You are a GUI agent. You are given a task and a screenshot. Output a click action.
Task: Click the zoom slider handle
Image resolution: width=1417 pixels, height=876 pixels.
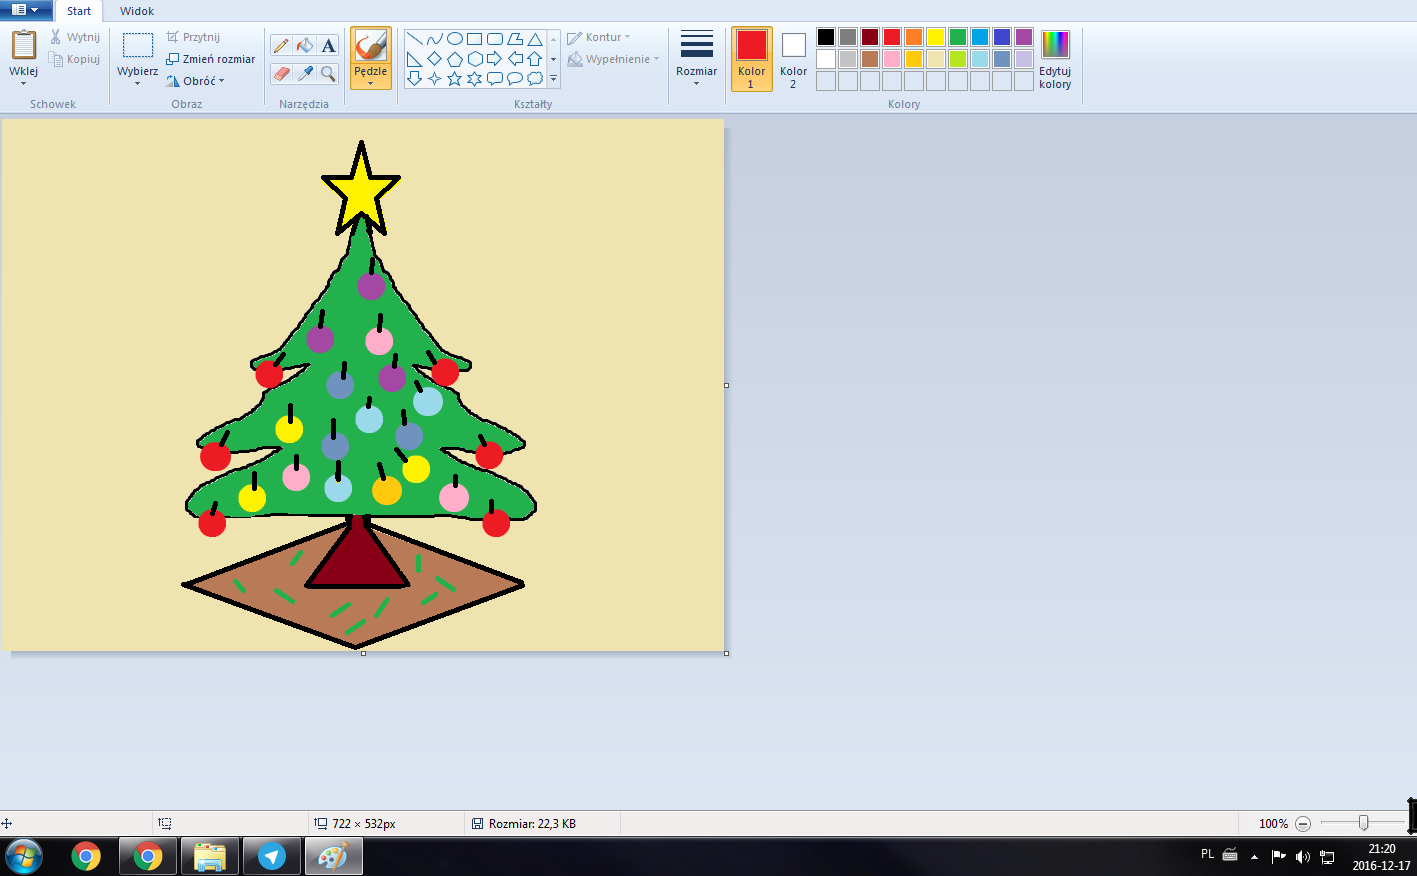pos(1363,823)
